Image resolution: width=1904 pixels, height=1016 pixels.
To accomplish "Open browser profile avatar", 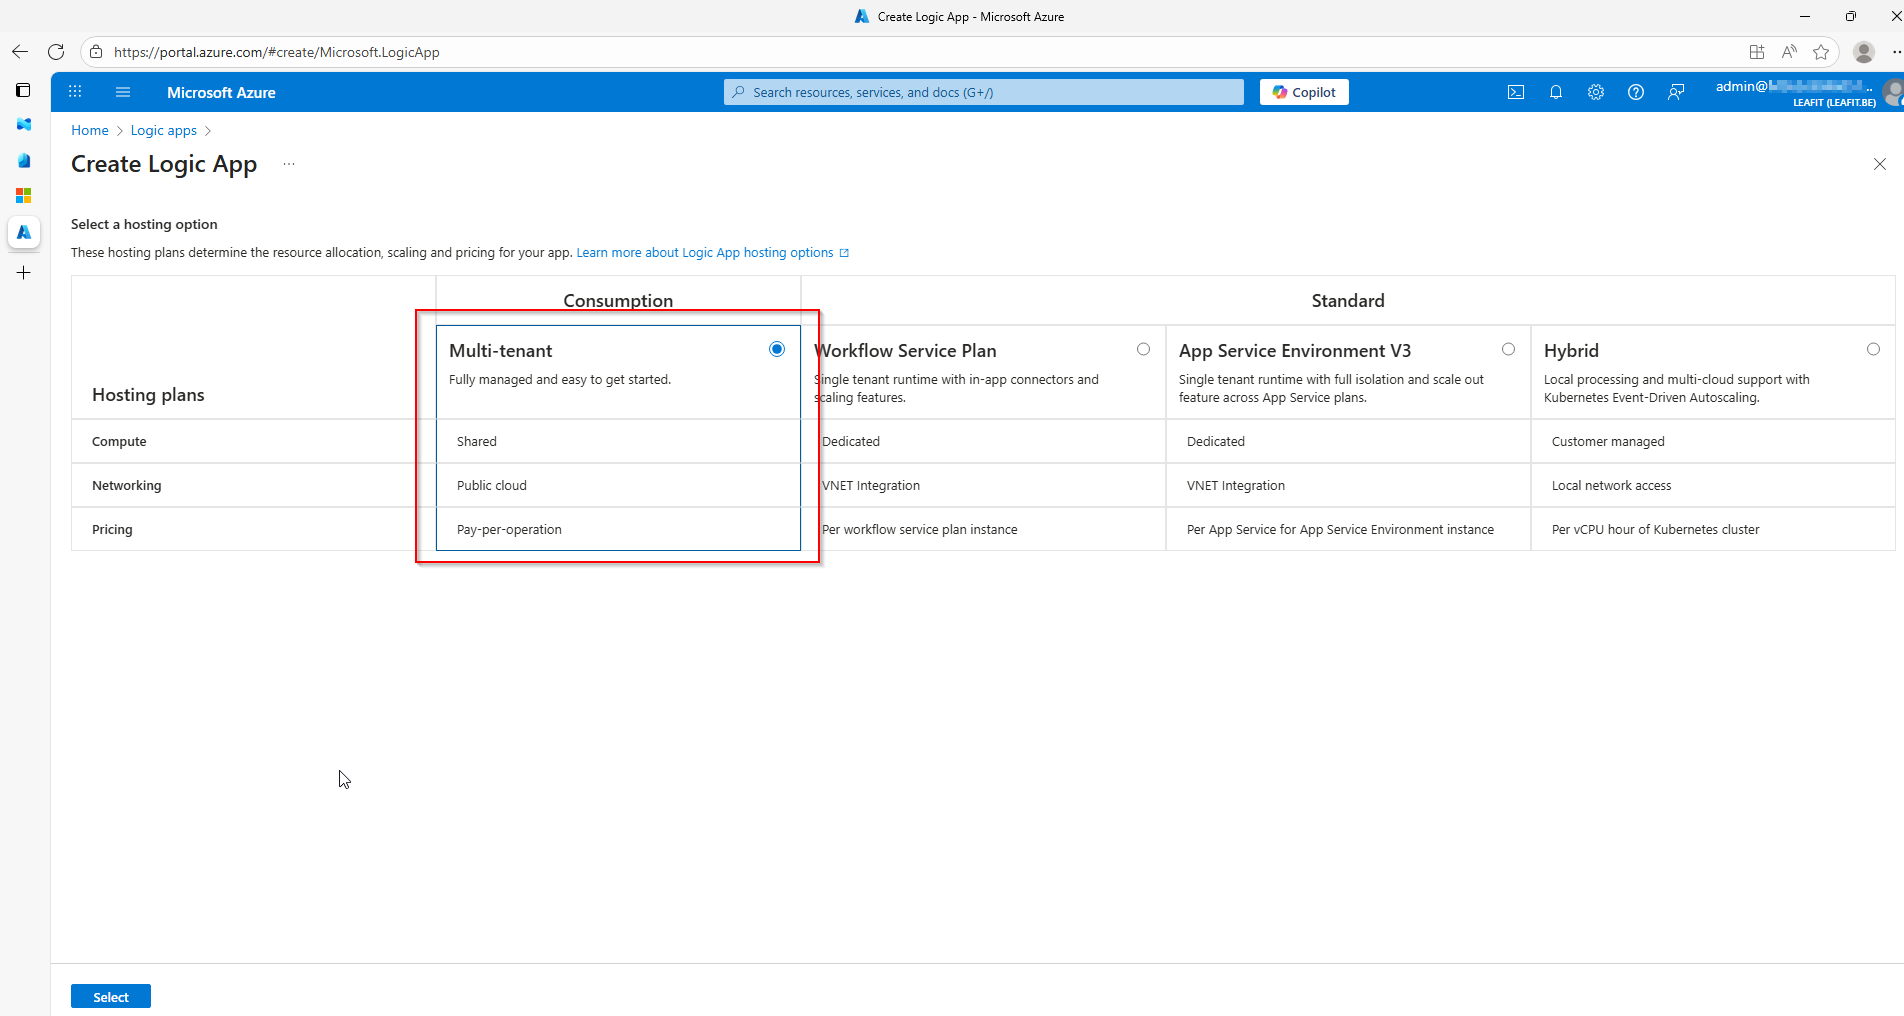I will [x=1863, y=52].
